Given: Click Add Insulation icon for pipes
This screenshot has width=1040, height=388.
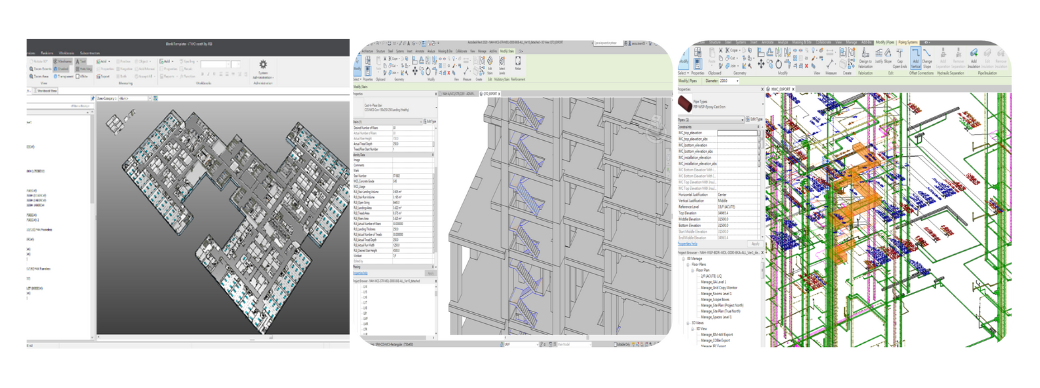Looking at the screenshot, I should tap(974, 58).
